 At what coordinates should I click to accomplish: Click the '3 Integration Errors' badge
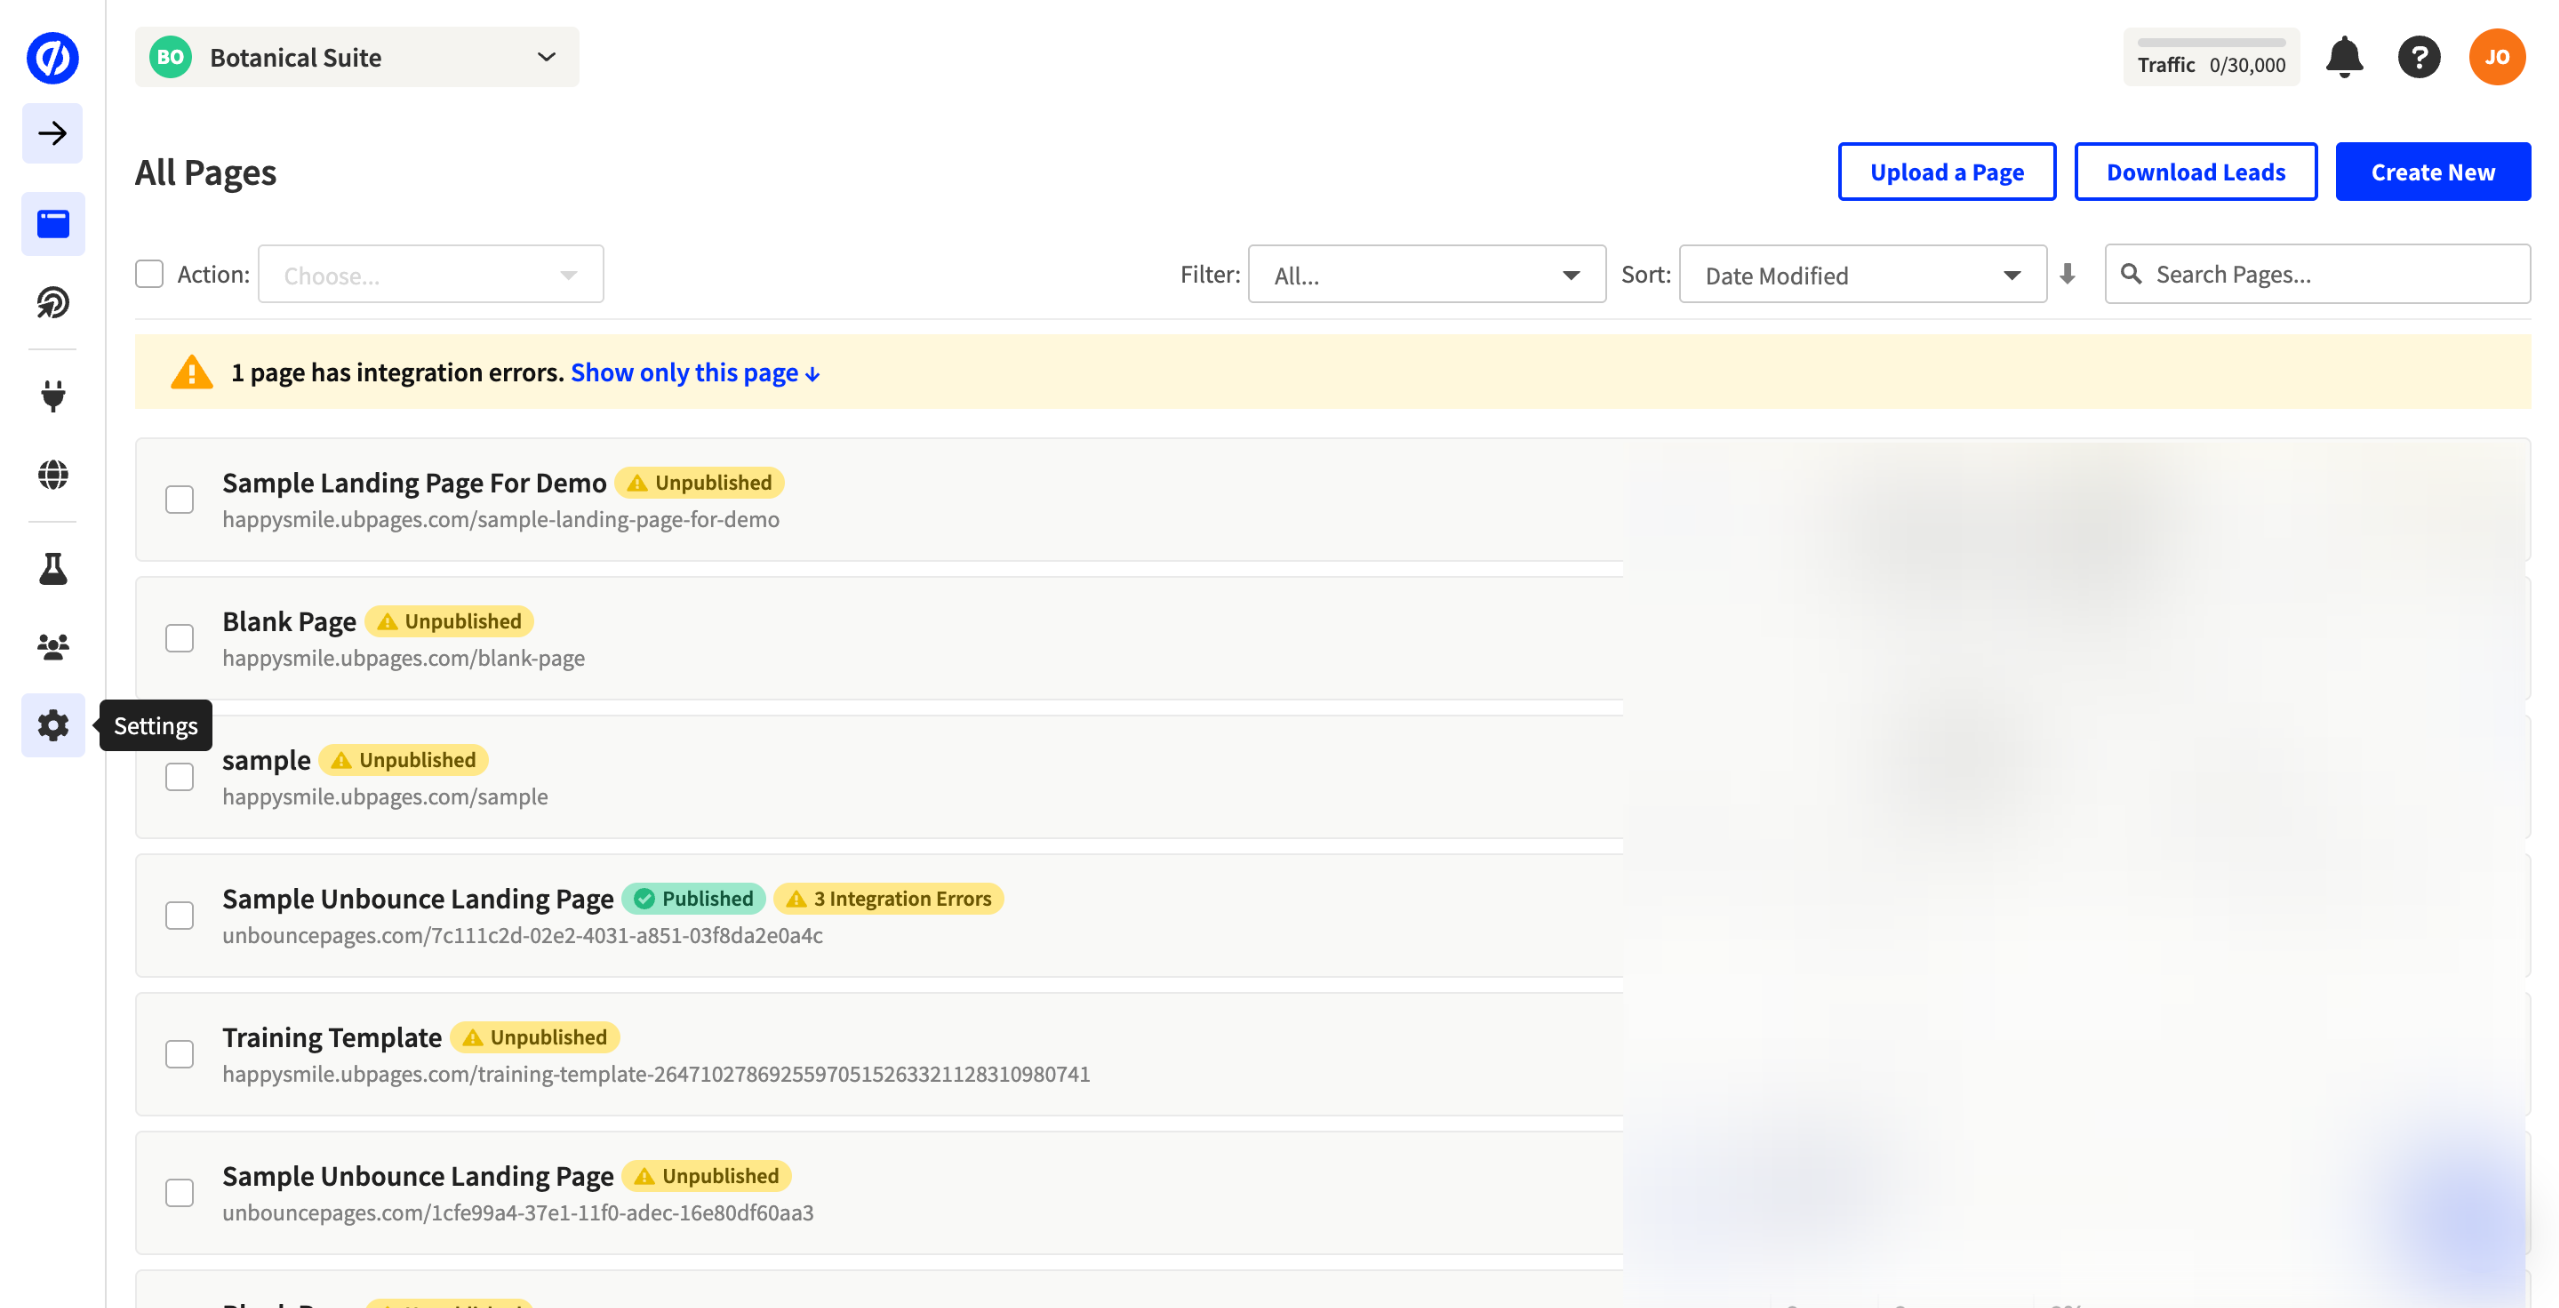(x=888, y=898)
